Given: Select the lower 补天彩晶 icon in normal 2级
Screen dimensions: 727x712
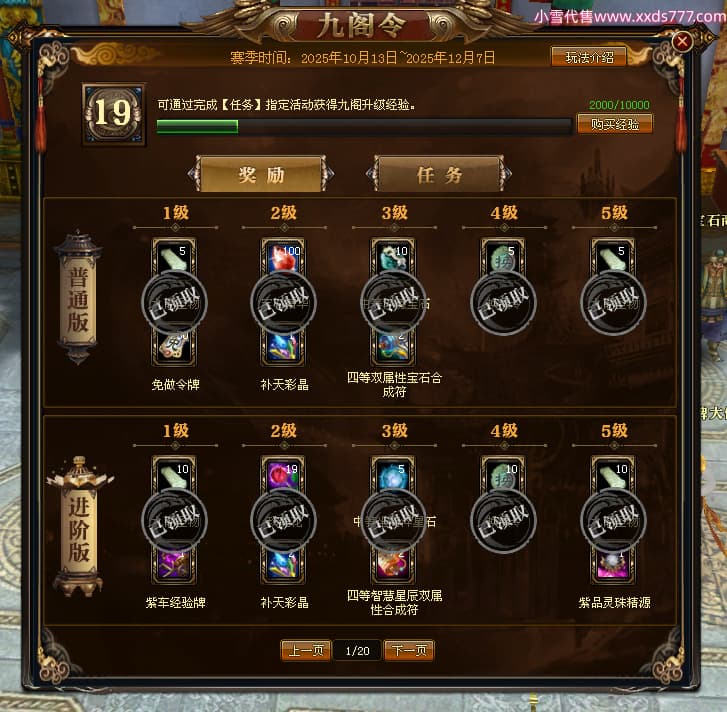Looking at the screenshot, I should (x=283, y=347).
